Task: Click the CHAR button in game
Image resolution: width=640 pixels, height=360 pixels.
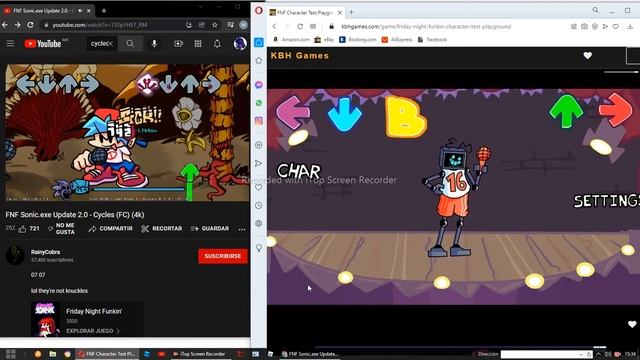Action: click(x=299, y=171)
